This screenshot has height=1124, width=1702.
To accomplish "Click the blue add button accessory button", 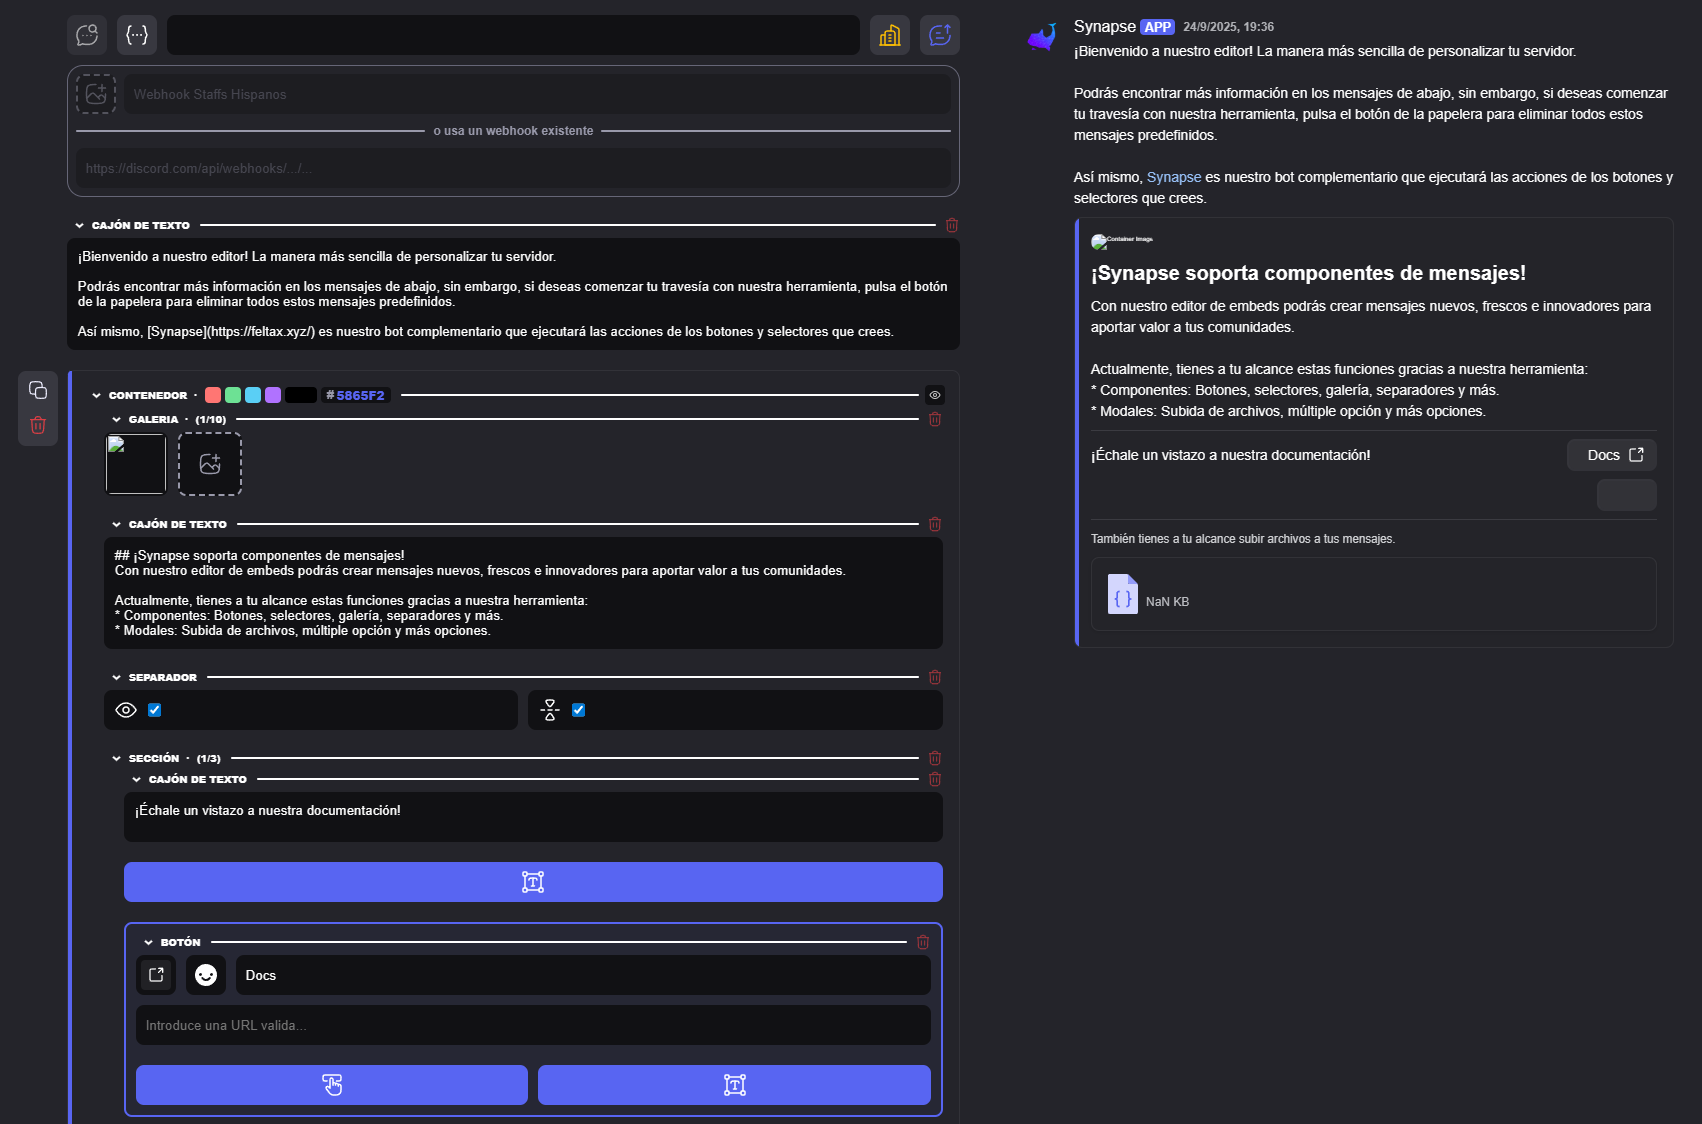I will click(332, 1085).
